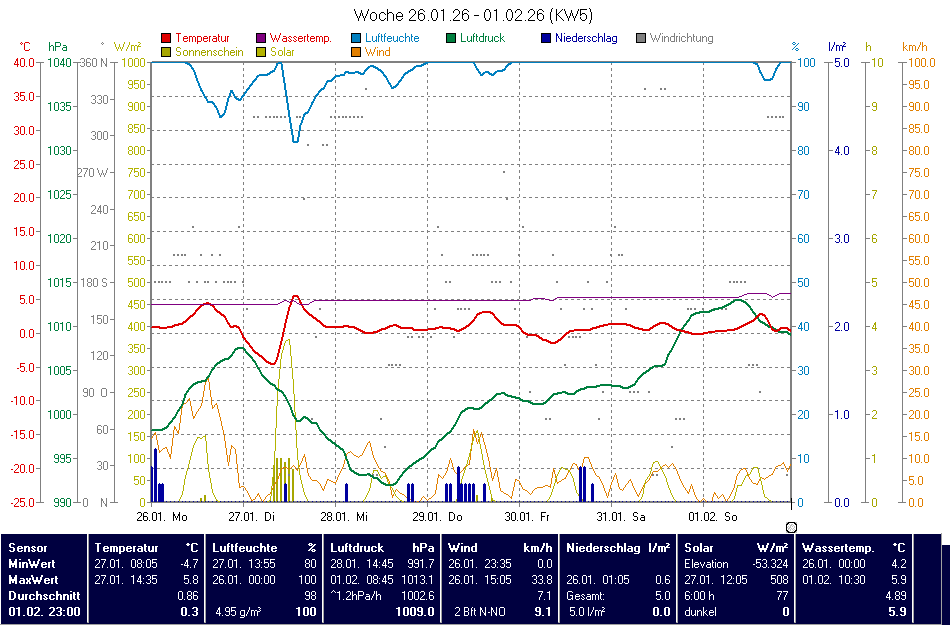950x625 pixels.
Task: Click the green Luftdruck legend swatch
Action: [452, 39]
